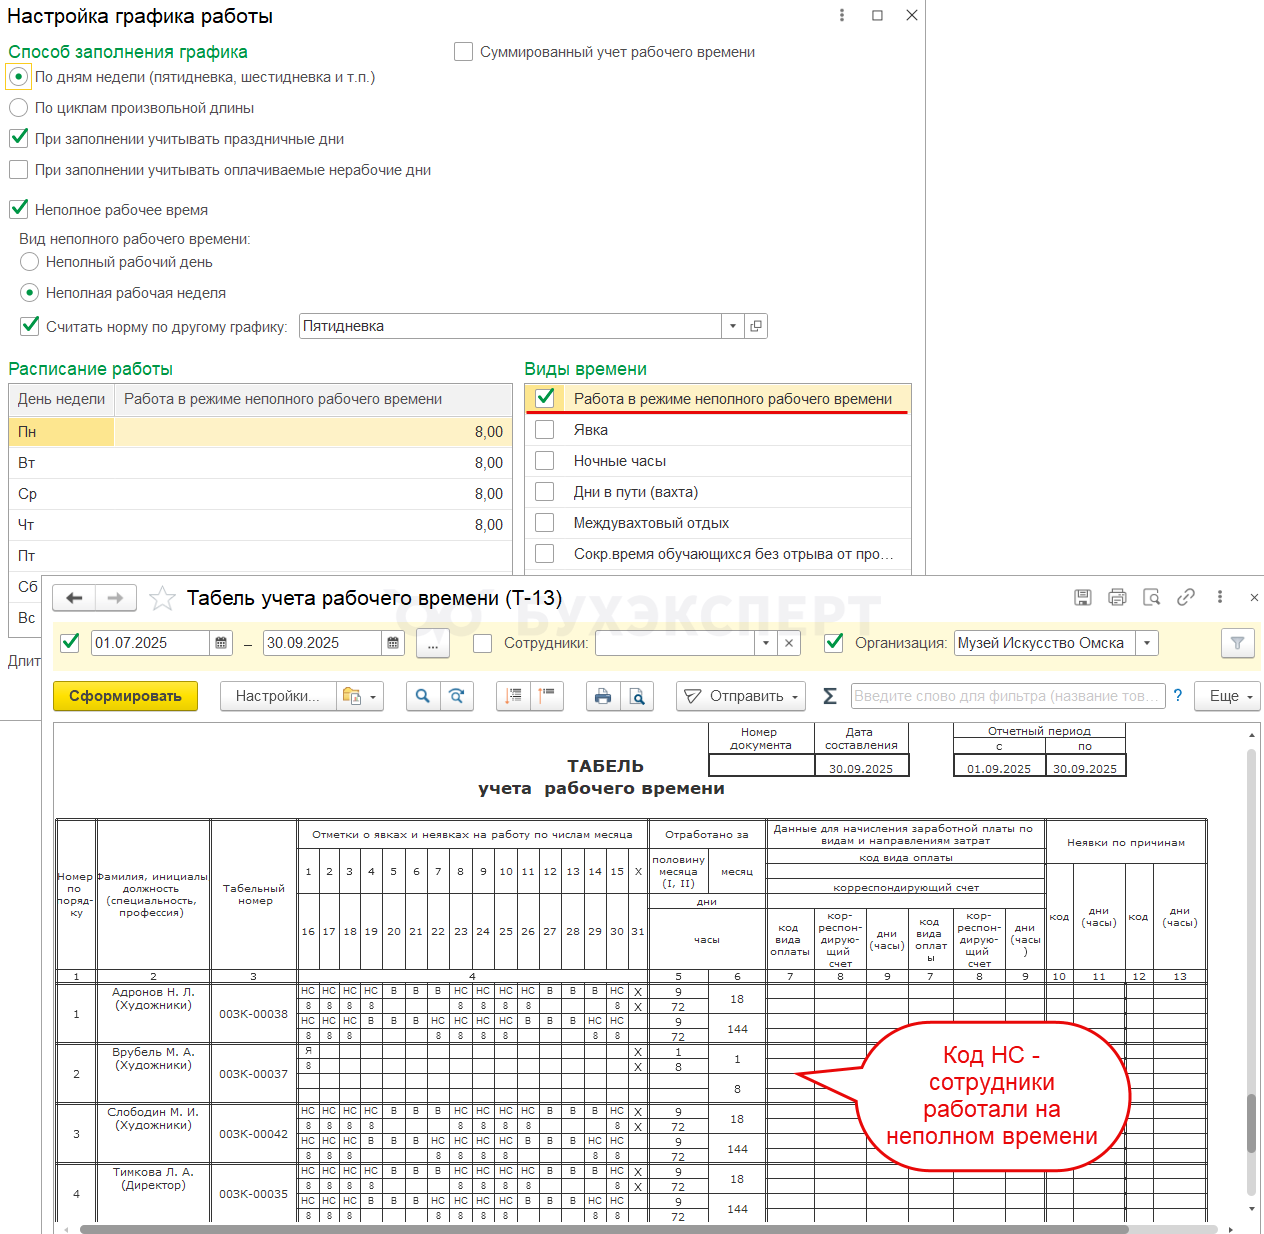Expand the Сотрудники dropdown list
The image size is (1264, 1234).
[766, 643]
